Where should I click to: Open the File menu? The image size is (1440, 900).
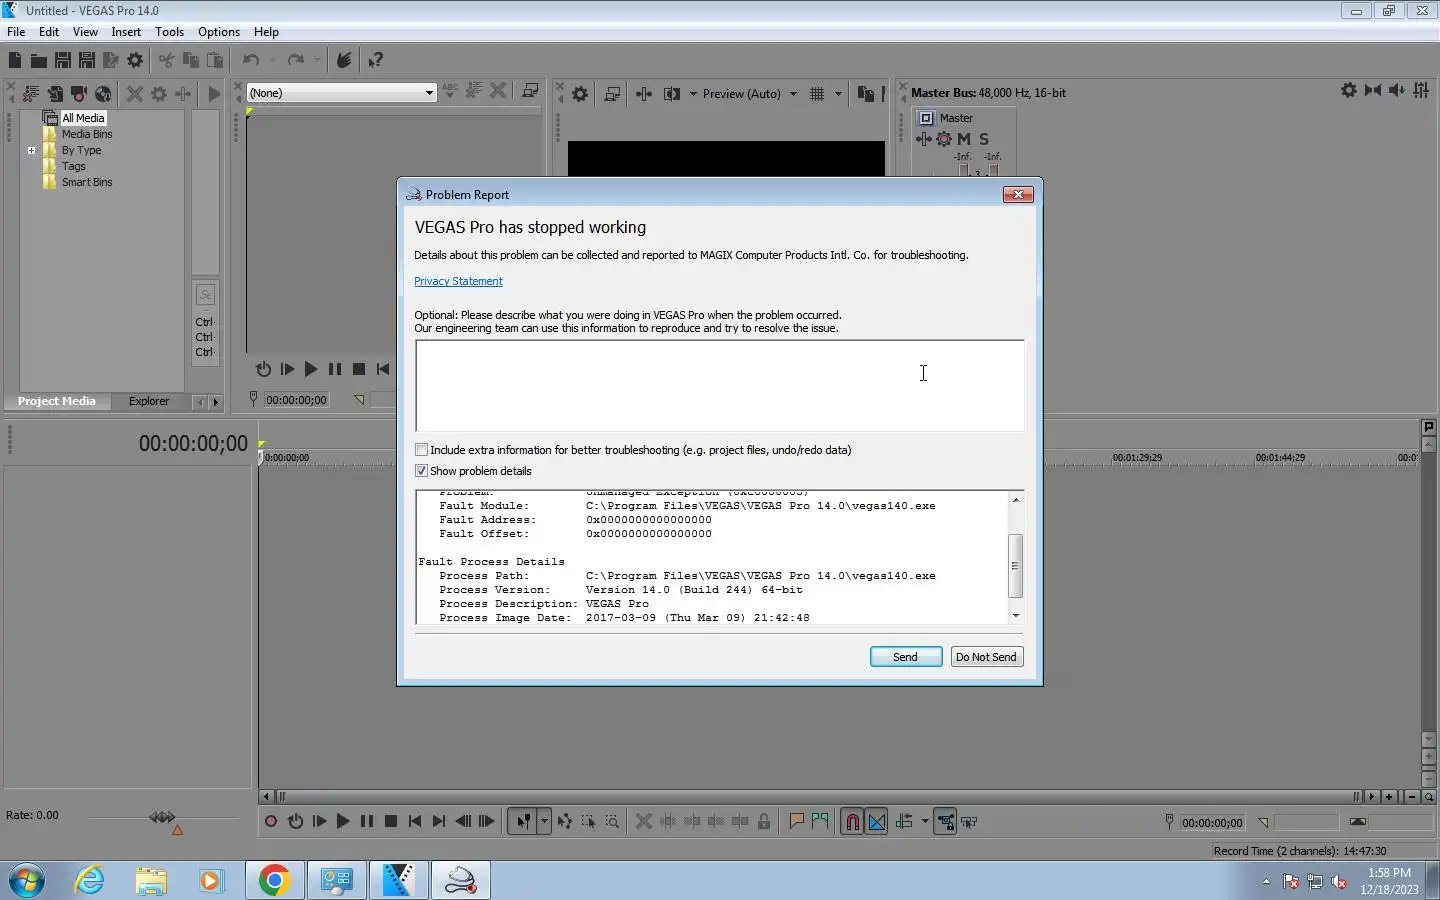click(x=16, y=32)
